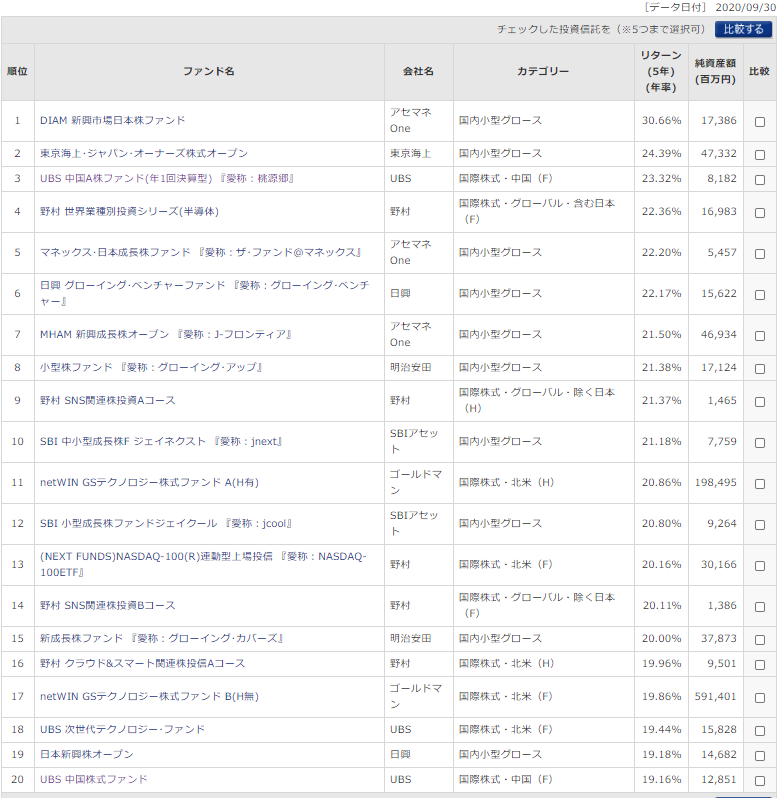Screen dimensions: 777x798
Task: Click the リターン(5年) column header
Action: point(661,71)
